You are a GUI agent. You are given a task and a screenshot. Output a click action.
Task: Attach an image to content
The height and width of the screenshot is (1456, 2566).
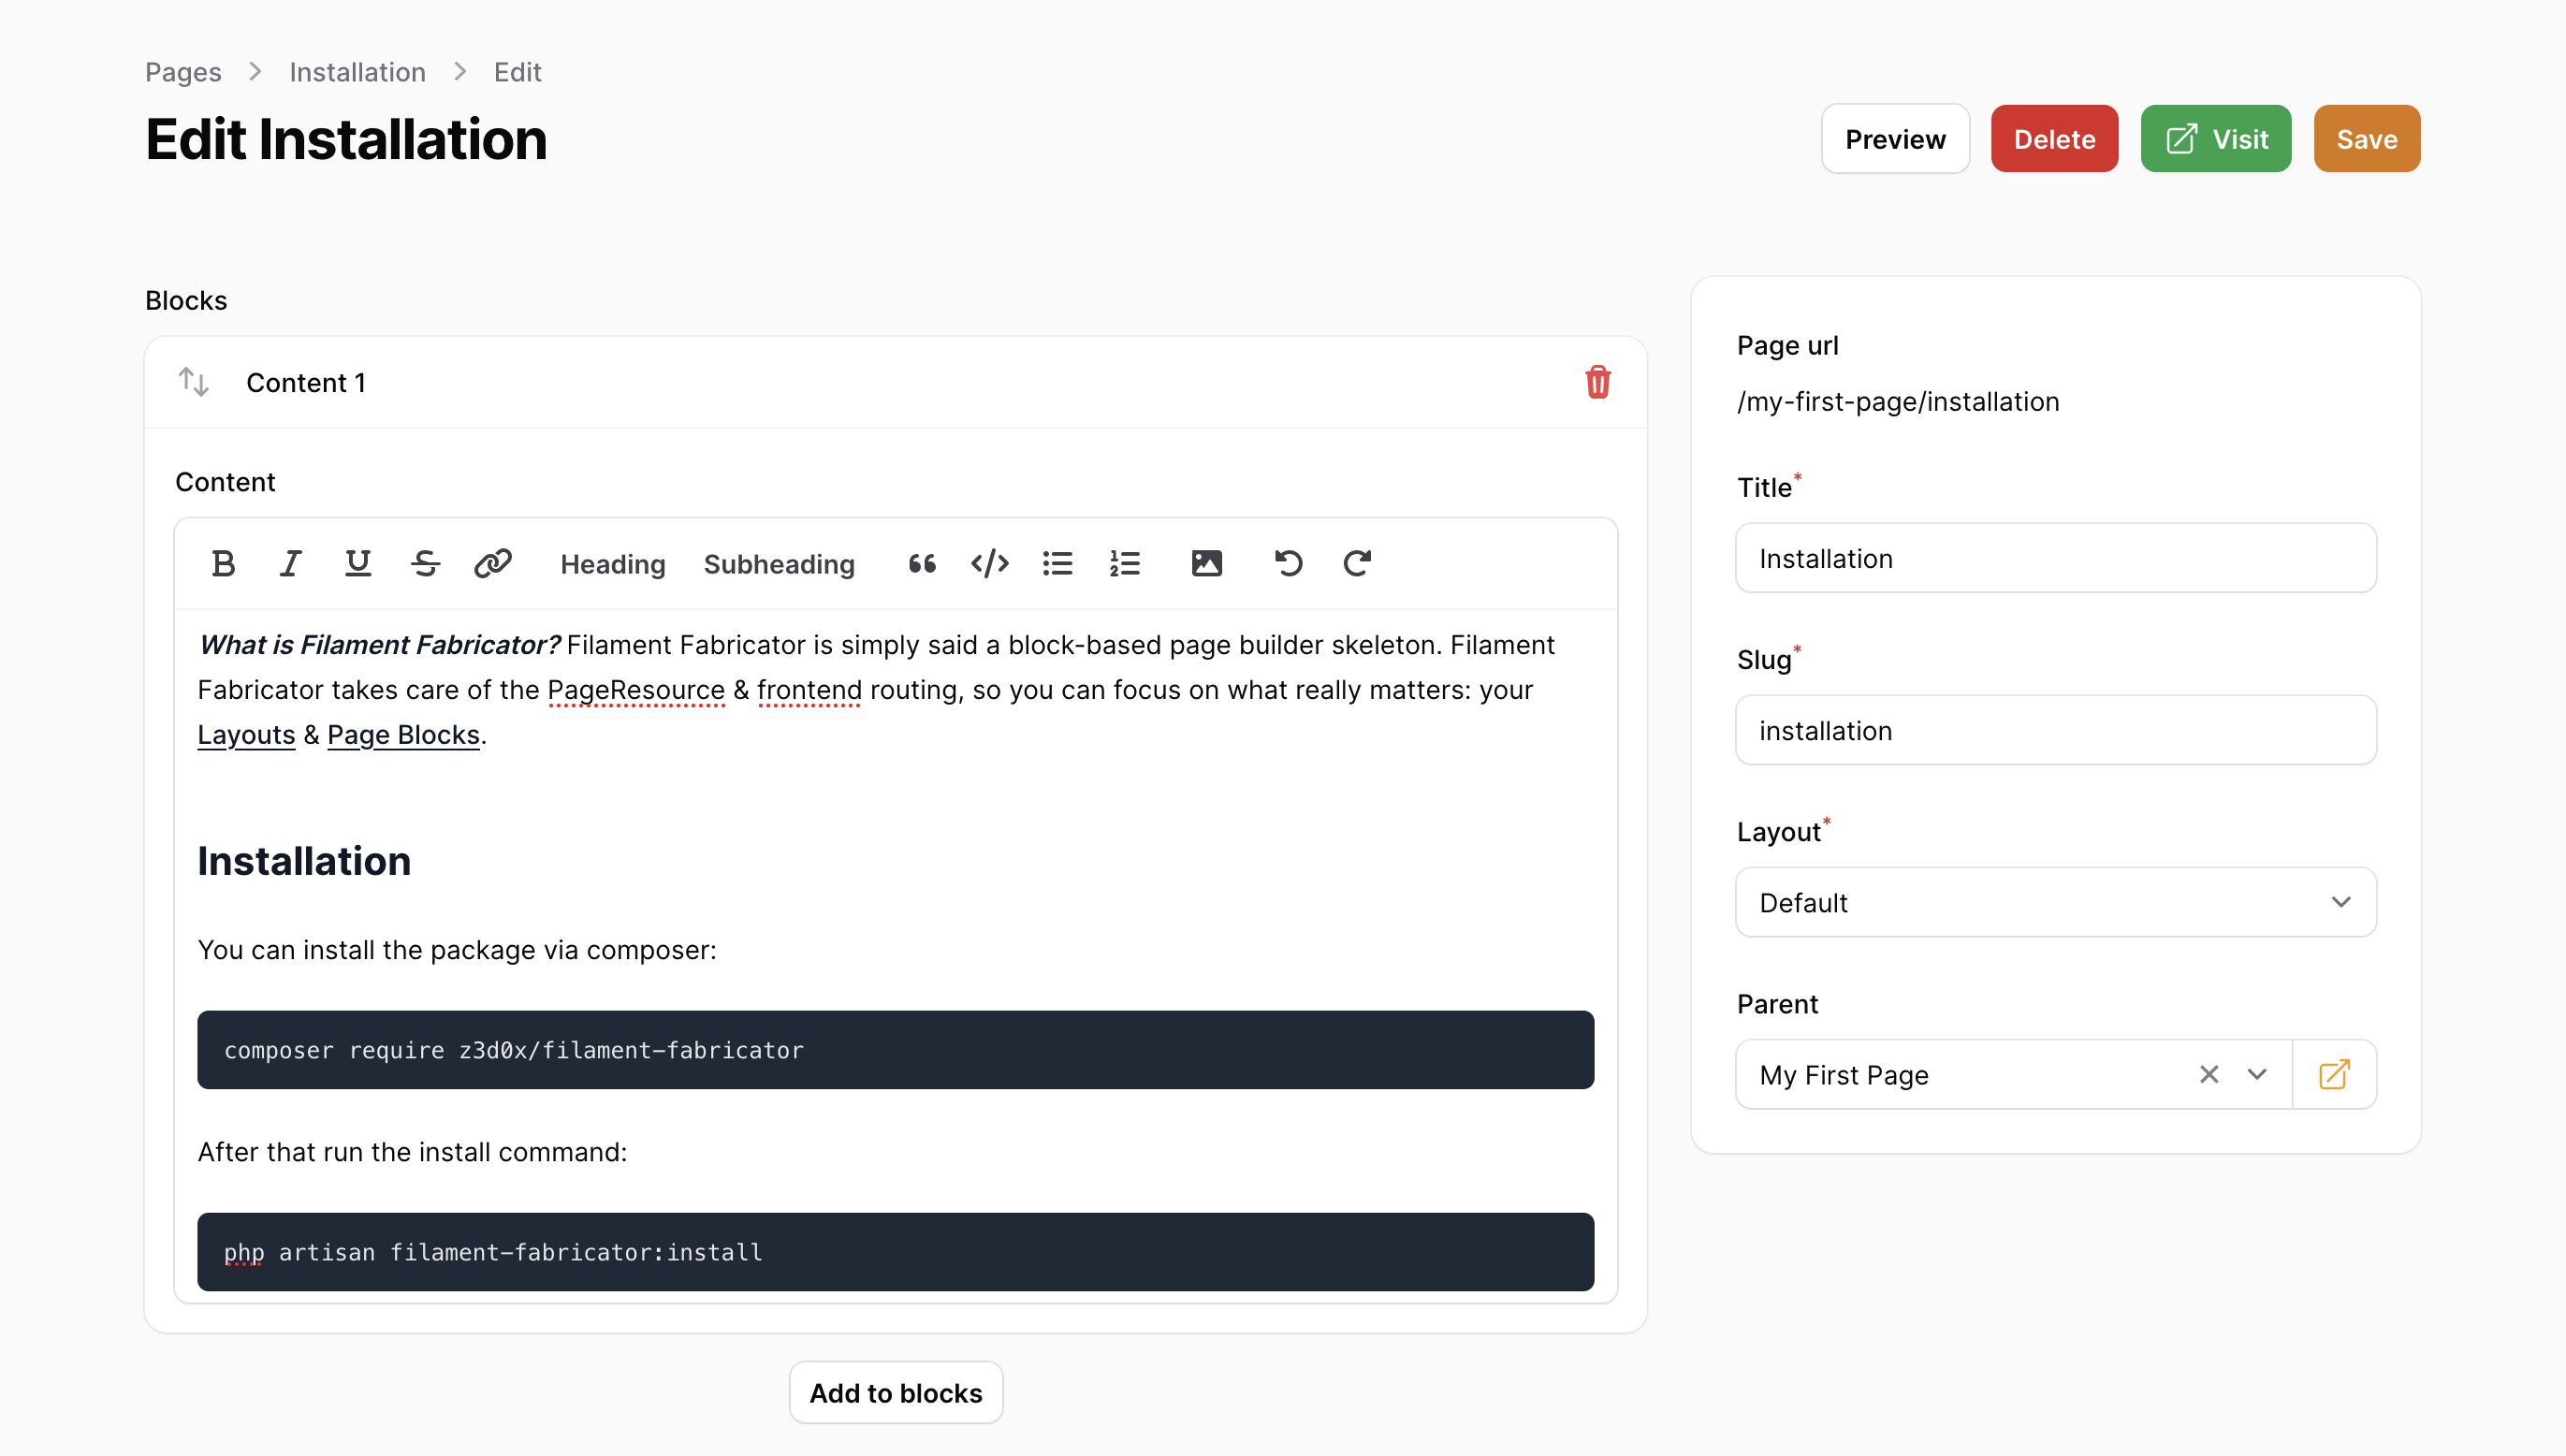(x=1206, y=564)
